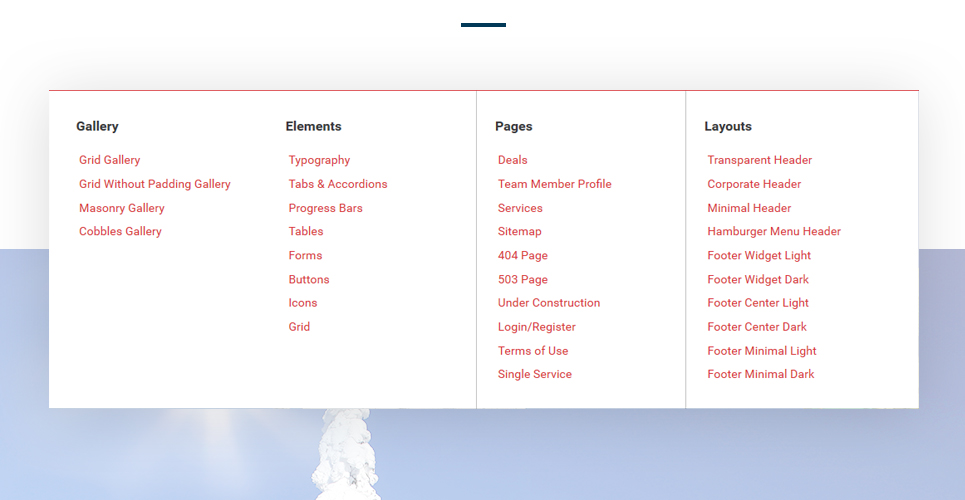Open Single Service page
This screenshot has width=965, height=500.
[535, 374]
